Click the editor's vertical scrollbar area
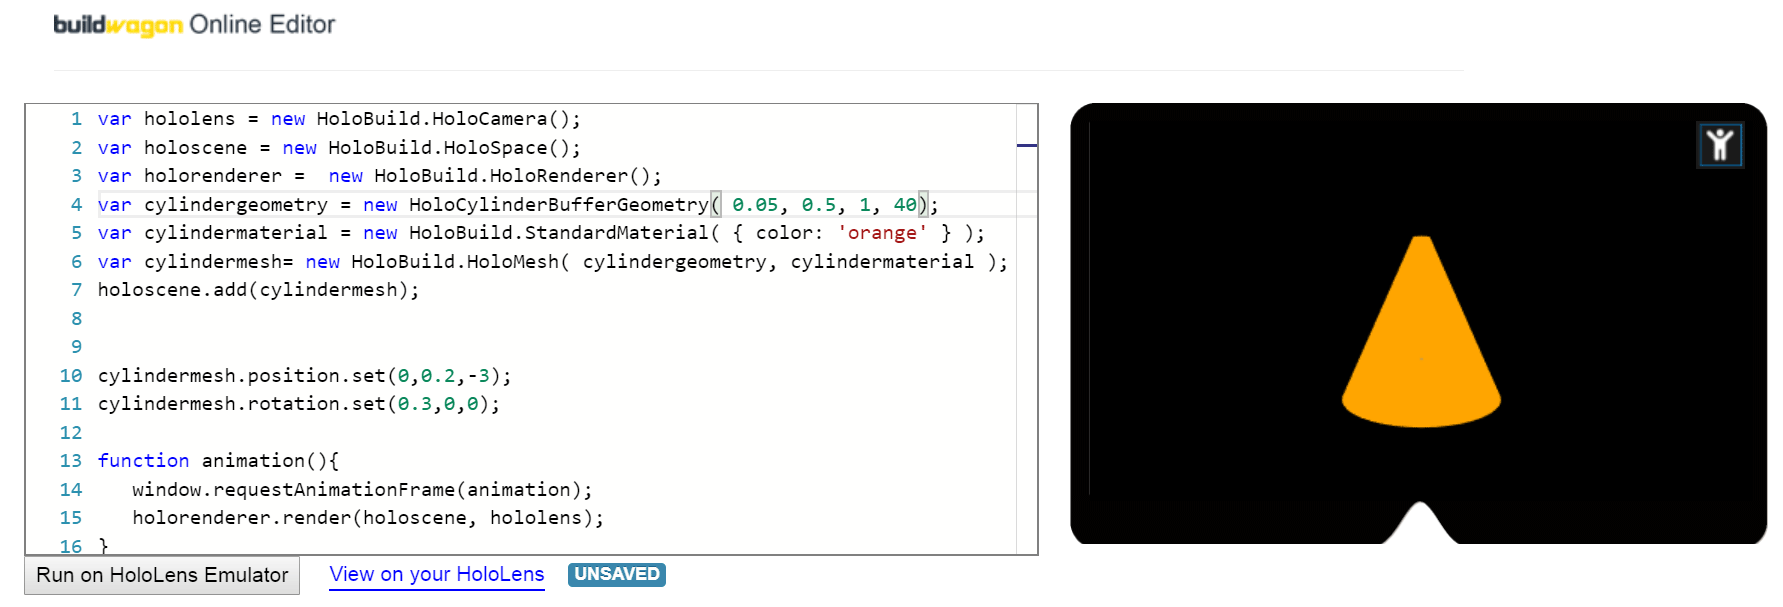The height and width of the screenshot is (607, 1783). click(x=1026, y=329)
